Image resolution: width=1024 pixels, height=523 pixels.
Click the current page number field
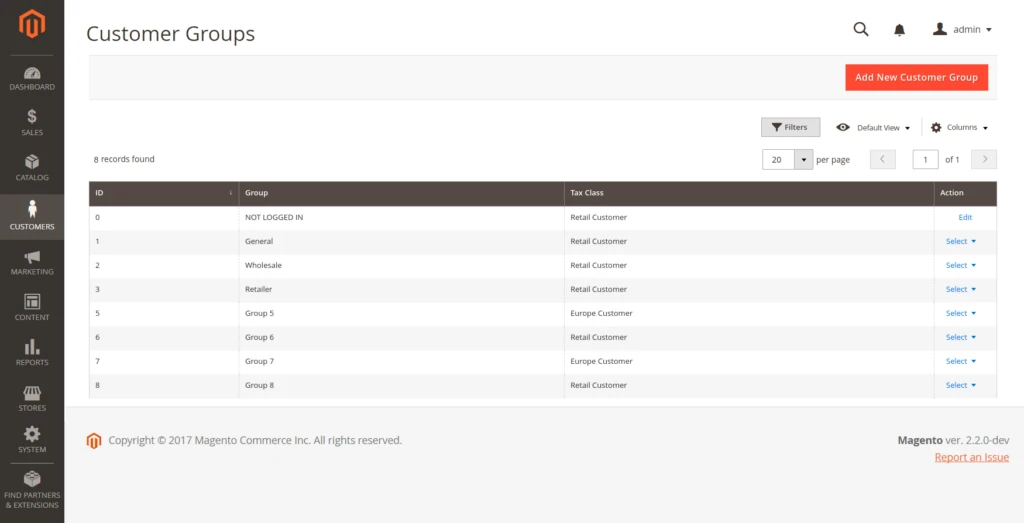click(925, 160)
